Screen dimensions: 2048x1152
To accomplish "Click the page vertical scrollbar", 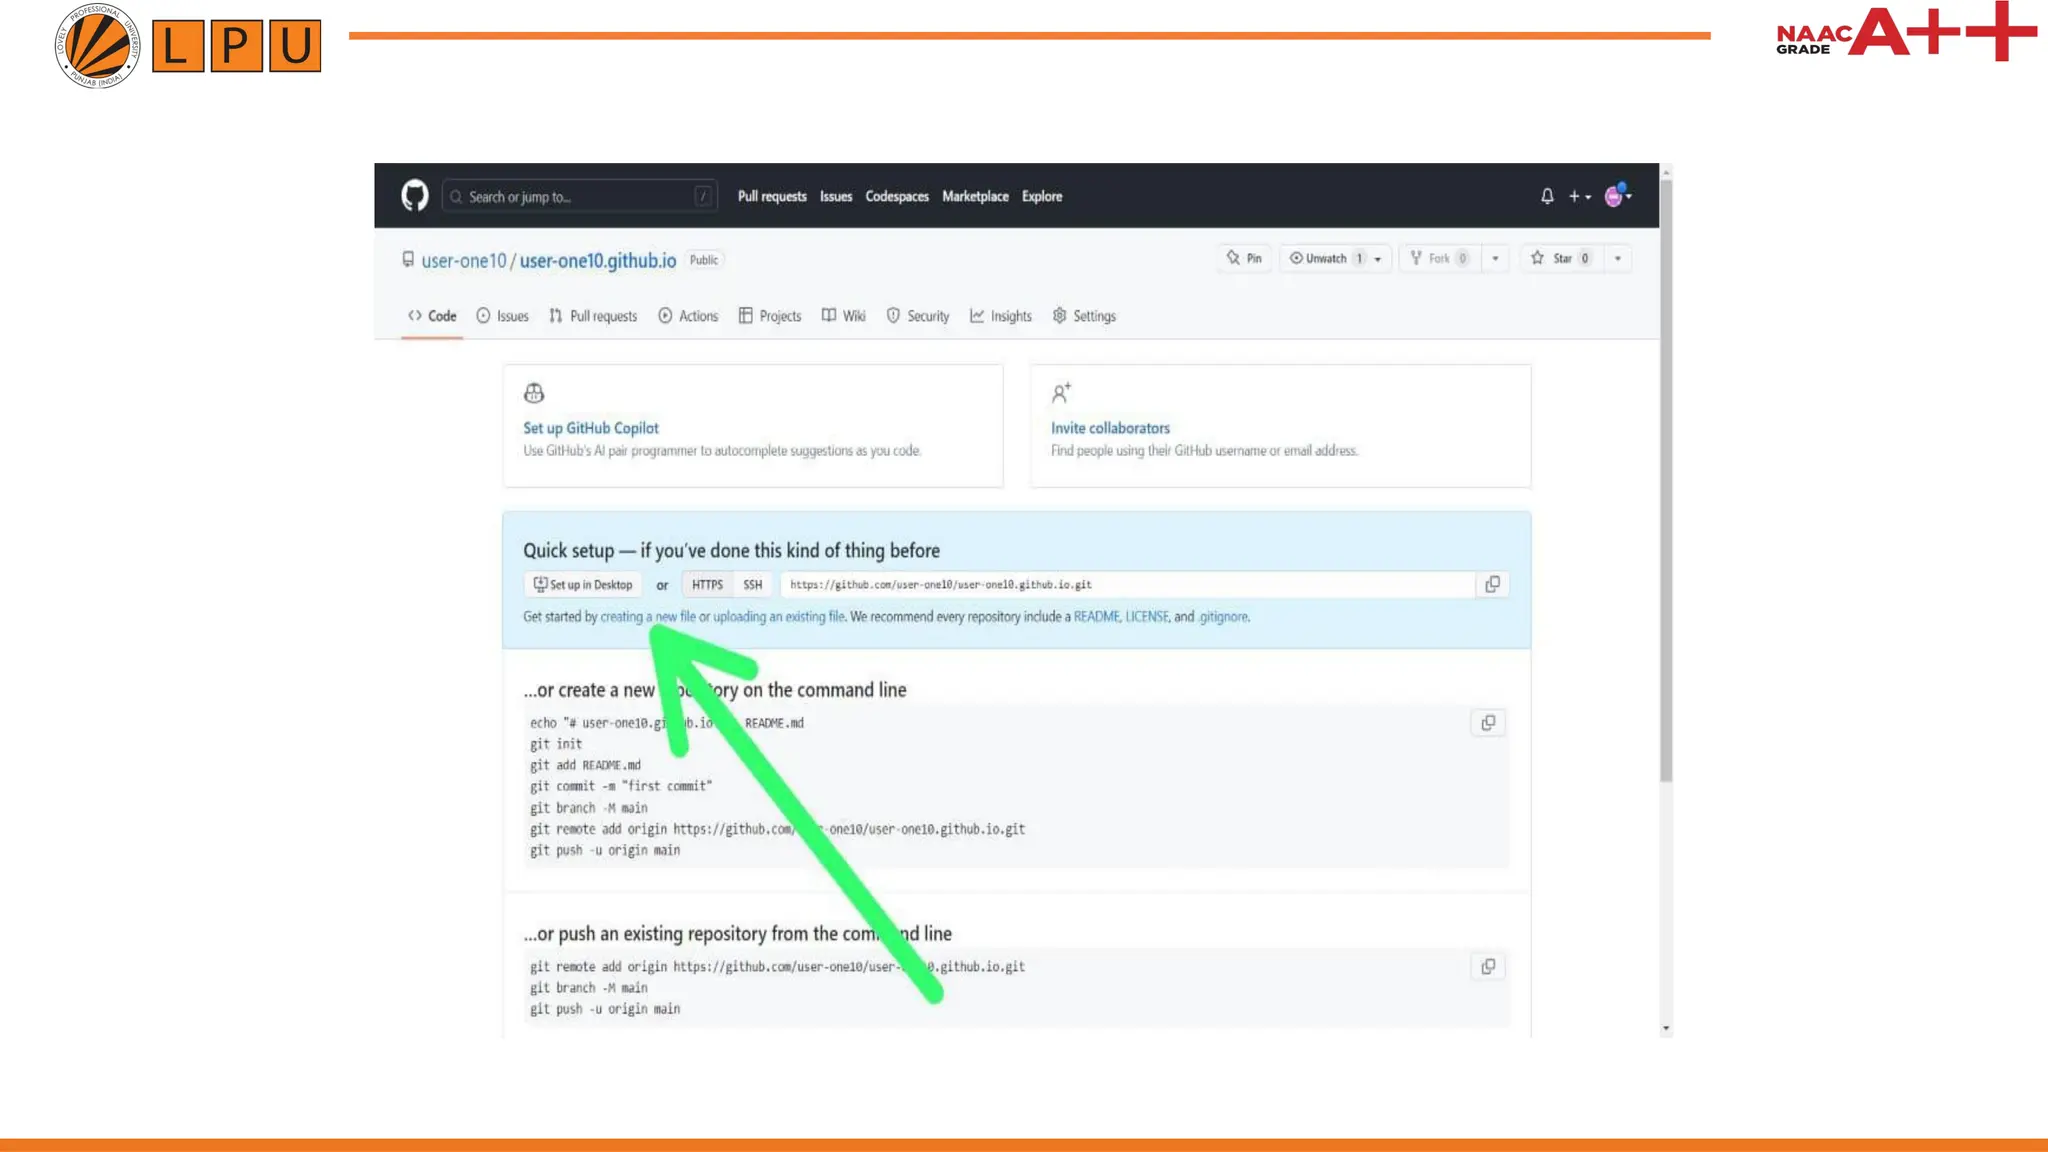I will tap(1666, 480).
